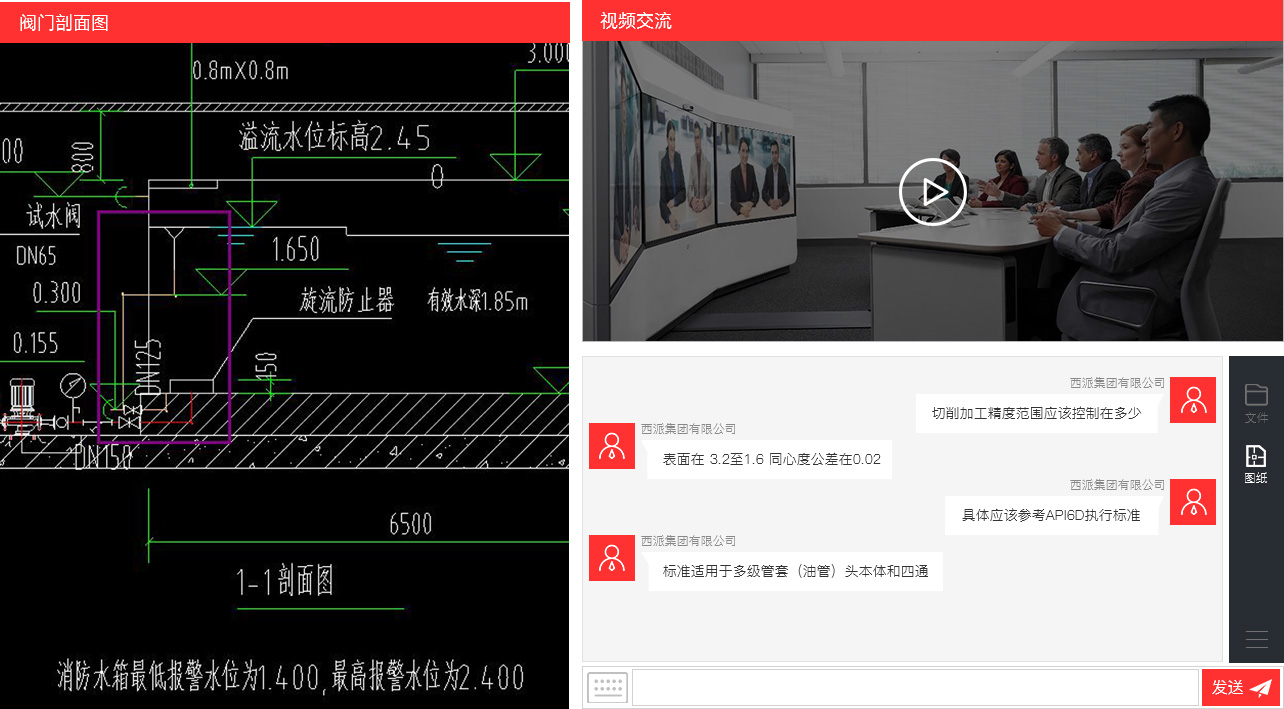Focus the chat message input field
Image resolution: width=1284 pixels, height=709 pixels.
point(915,688)
